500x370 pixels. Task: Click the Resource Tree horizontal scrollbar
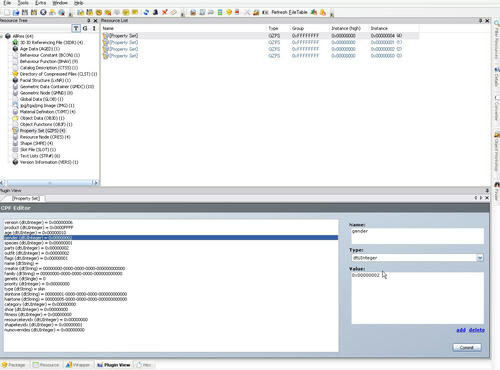click(x=50, y=183)
